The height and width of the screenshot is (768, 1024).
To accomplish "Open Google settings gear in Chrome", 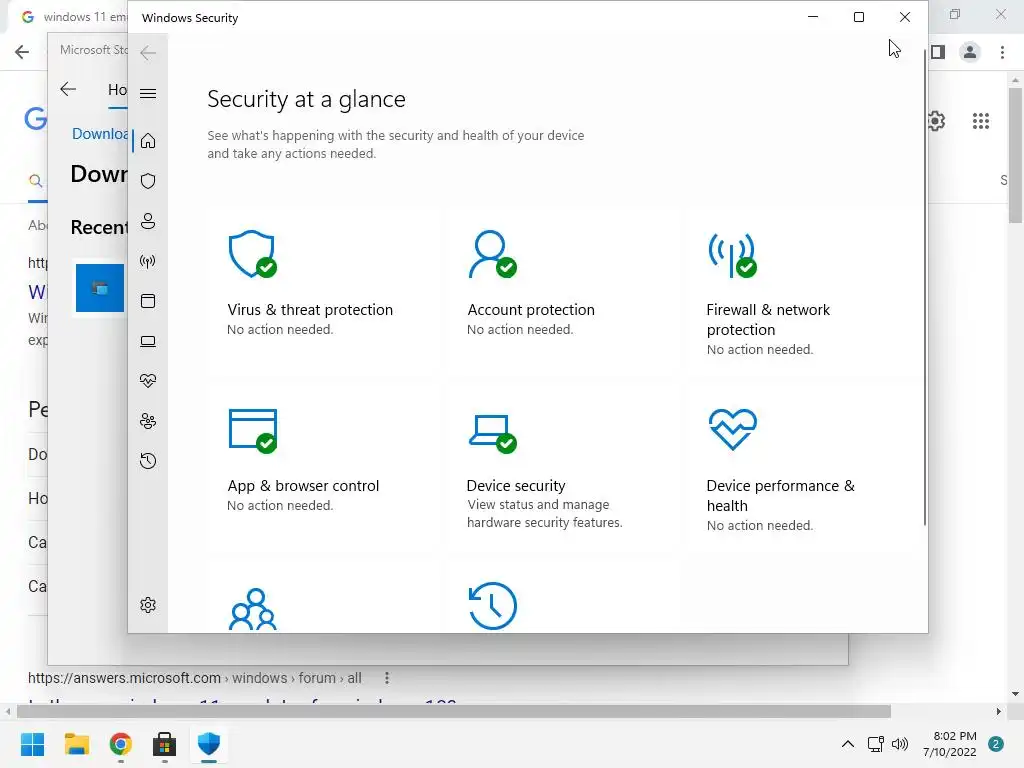I will tap(936, 121).
